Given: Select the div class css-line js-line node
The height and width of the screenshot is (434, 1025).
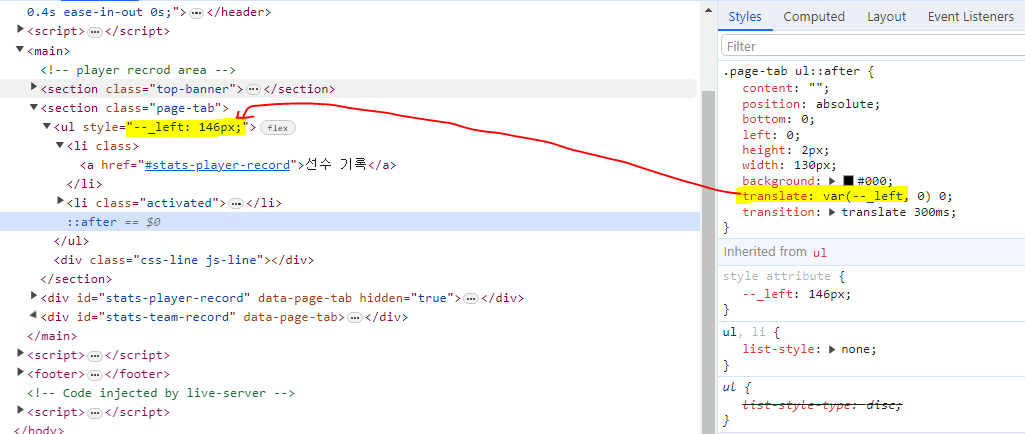Looking at the screenshot, I should tap(184, 260).
